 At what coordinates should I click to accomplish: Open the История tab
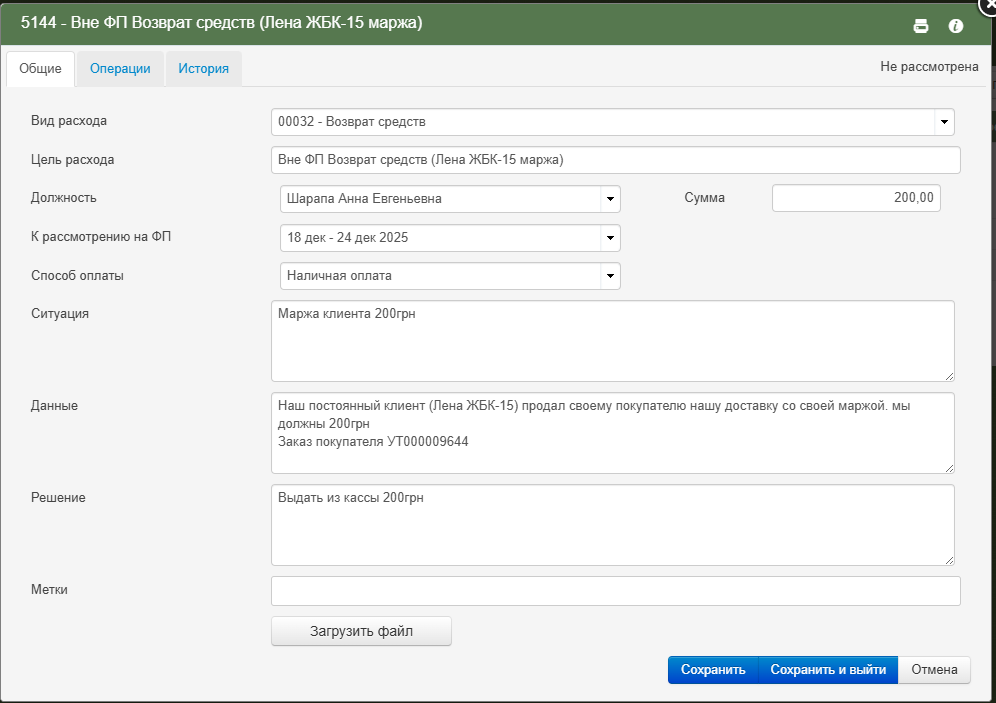click(204, 69)
